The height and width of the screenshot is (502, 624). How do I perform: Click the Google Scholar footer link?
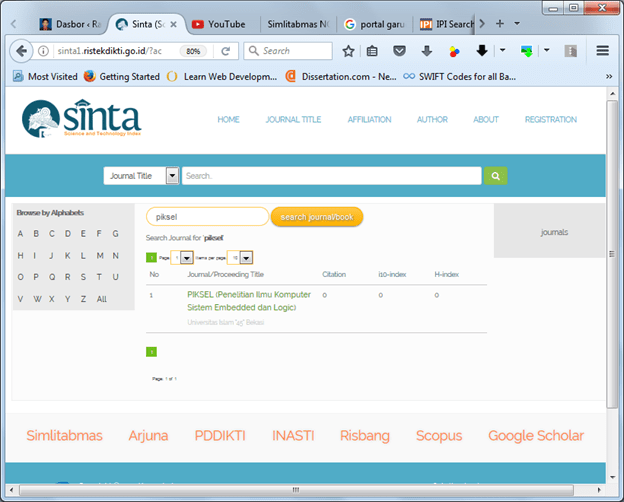(x=535, y=436)
